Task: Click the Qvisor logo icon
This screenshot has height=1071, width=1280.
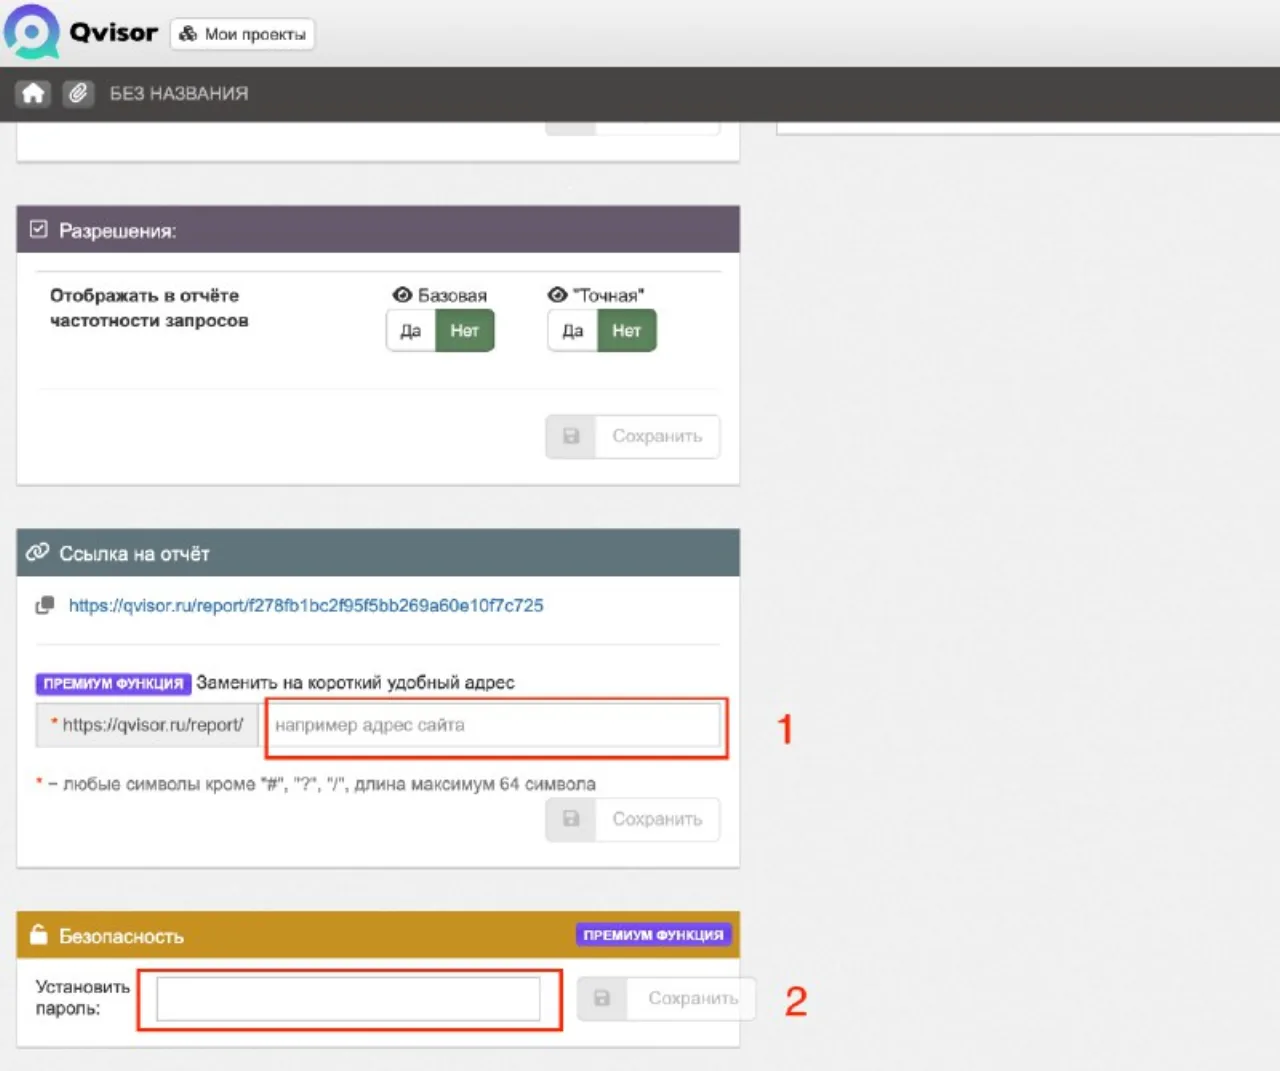Action: pyautogui.click(x=33, y=31)
